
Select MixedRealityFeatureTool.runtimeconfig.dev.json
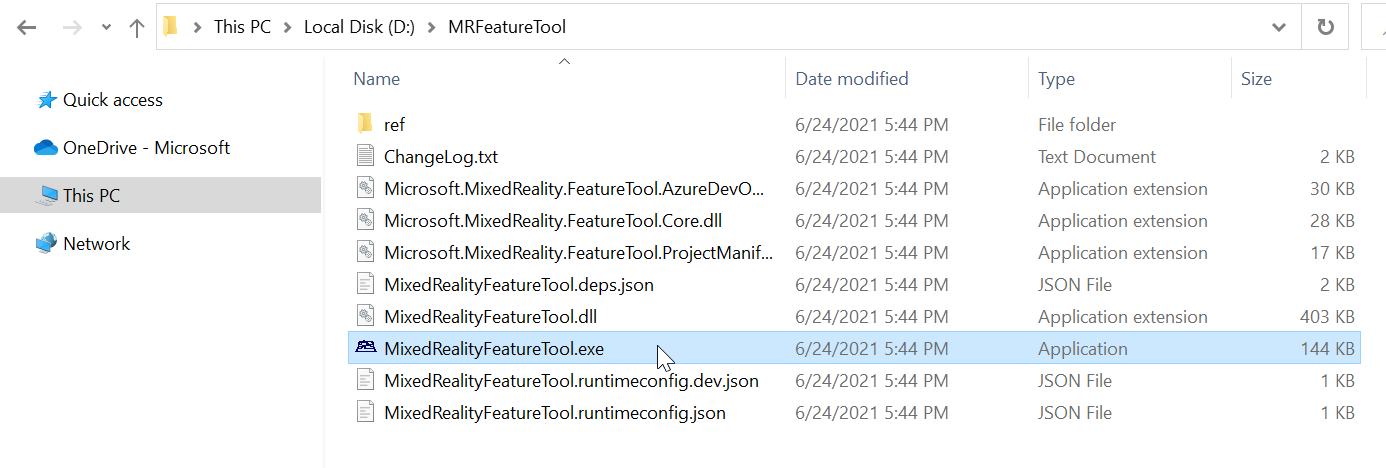[x=571, y=381]
